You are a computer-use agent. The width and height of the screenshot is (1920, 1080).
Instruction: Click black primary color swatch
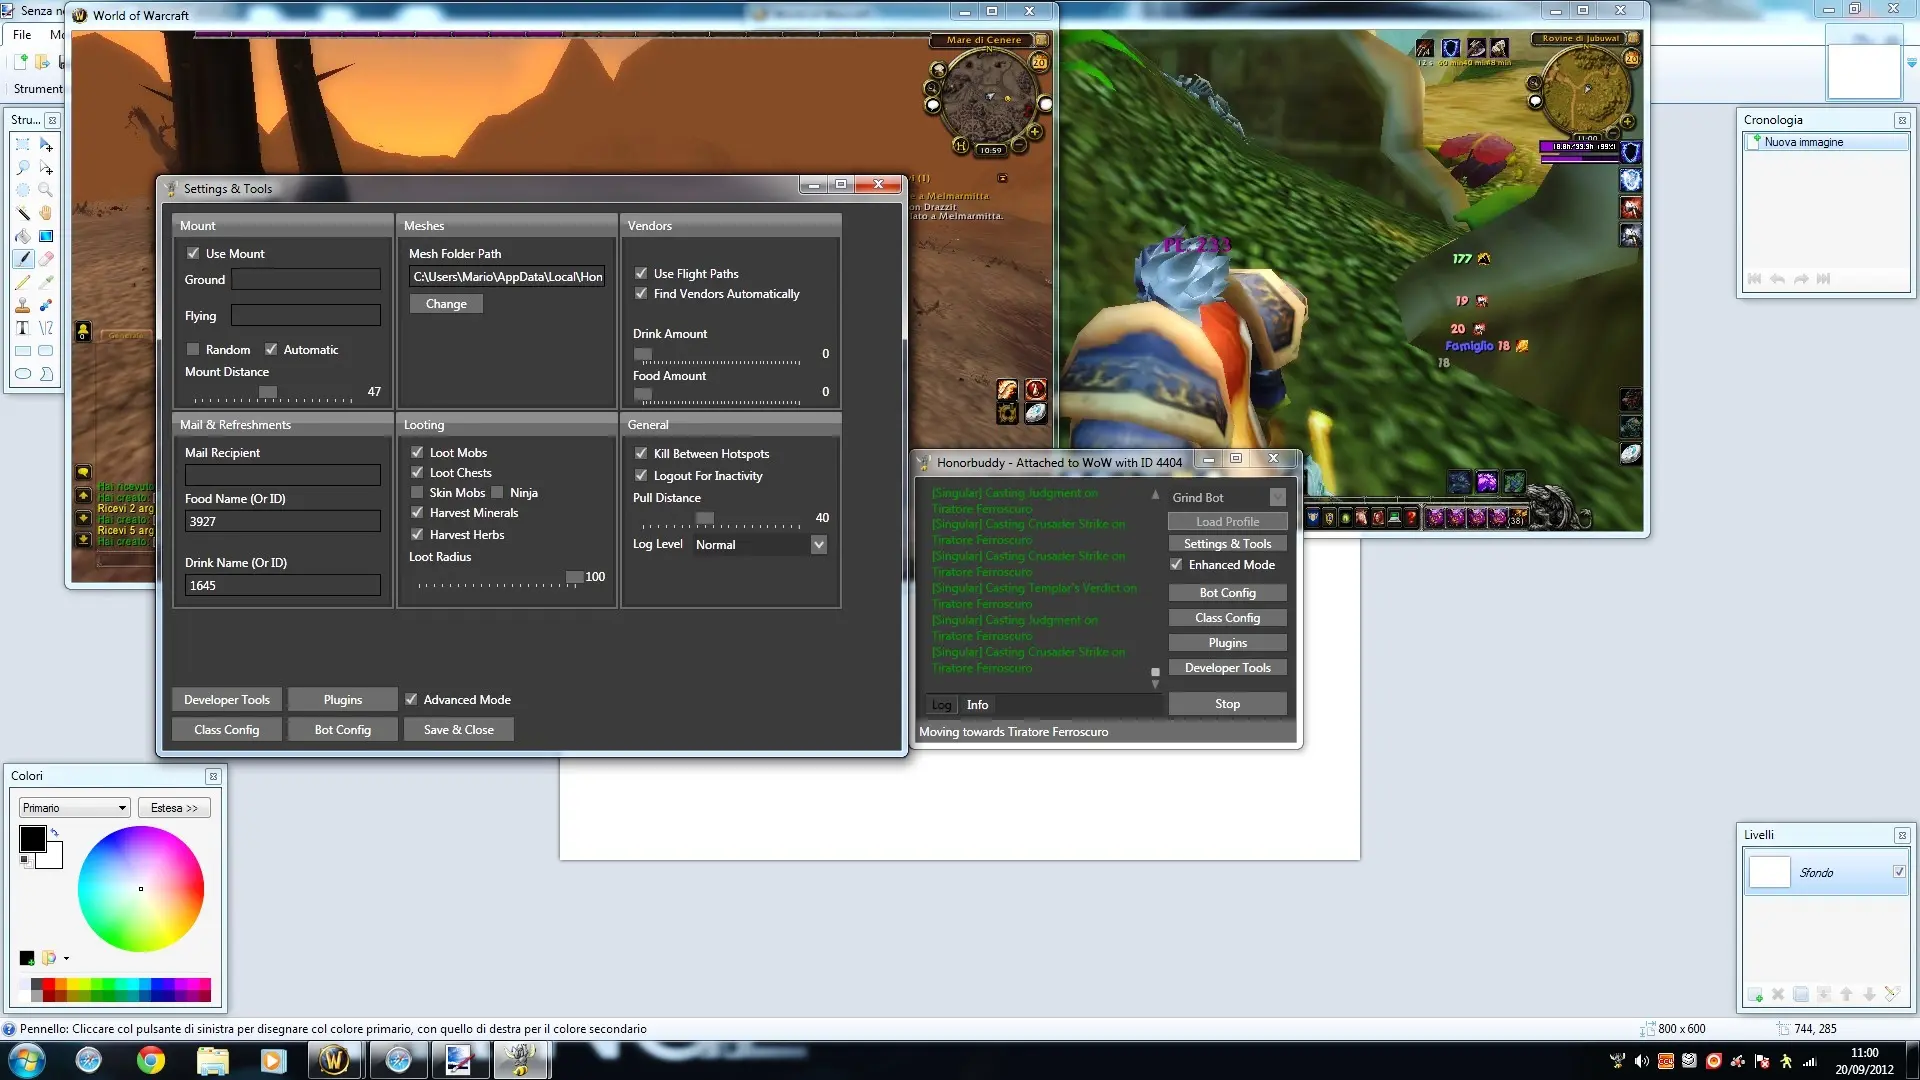coord(32,839)
